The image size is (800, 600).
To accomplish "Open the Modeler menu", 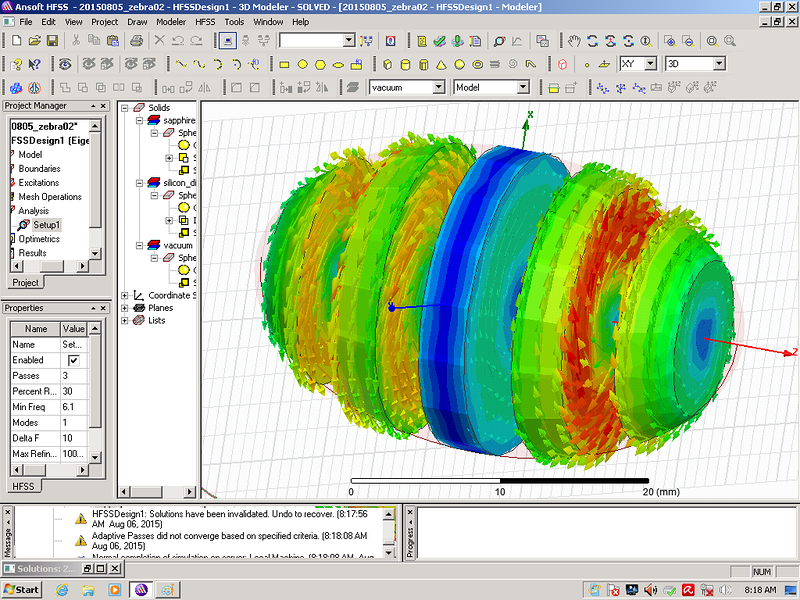I will (x=171, y=21).
